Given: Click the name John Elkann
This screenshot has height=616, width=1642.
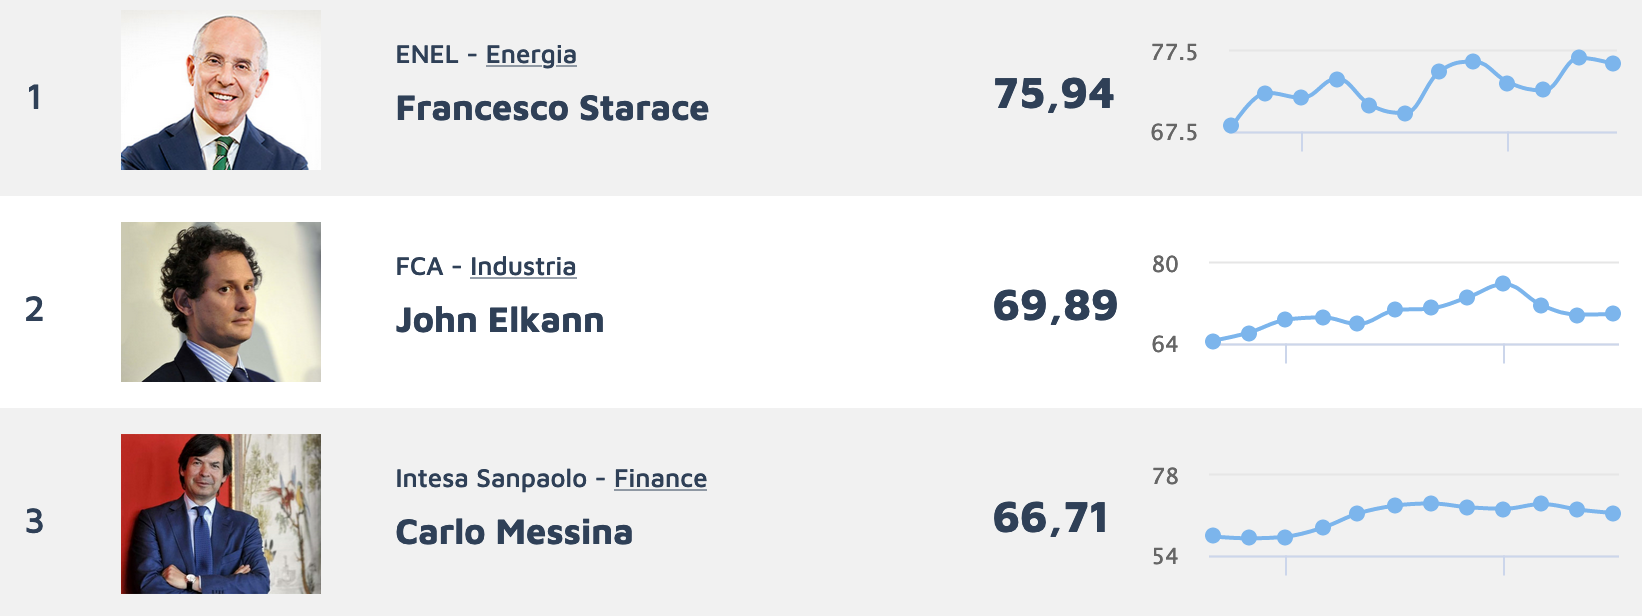Looking at the screenshot, I should pyautogui.click(x=500, y=320).
